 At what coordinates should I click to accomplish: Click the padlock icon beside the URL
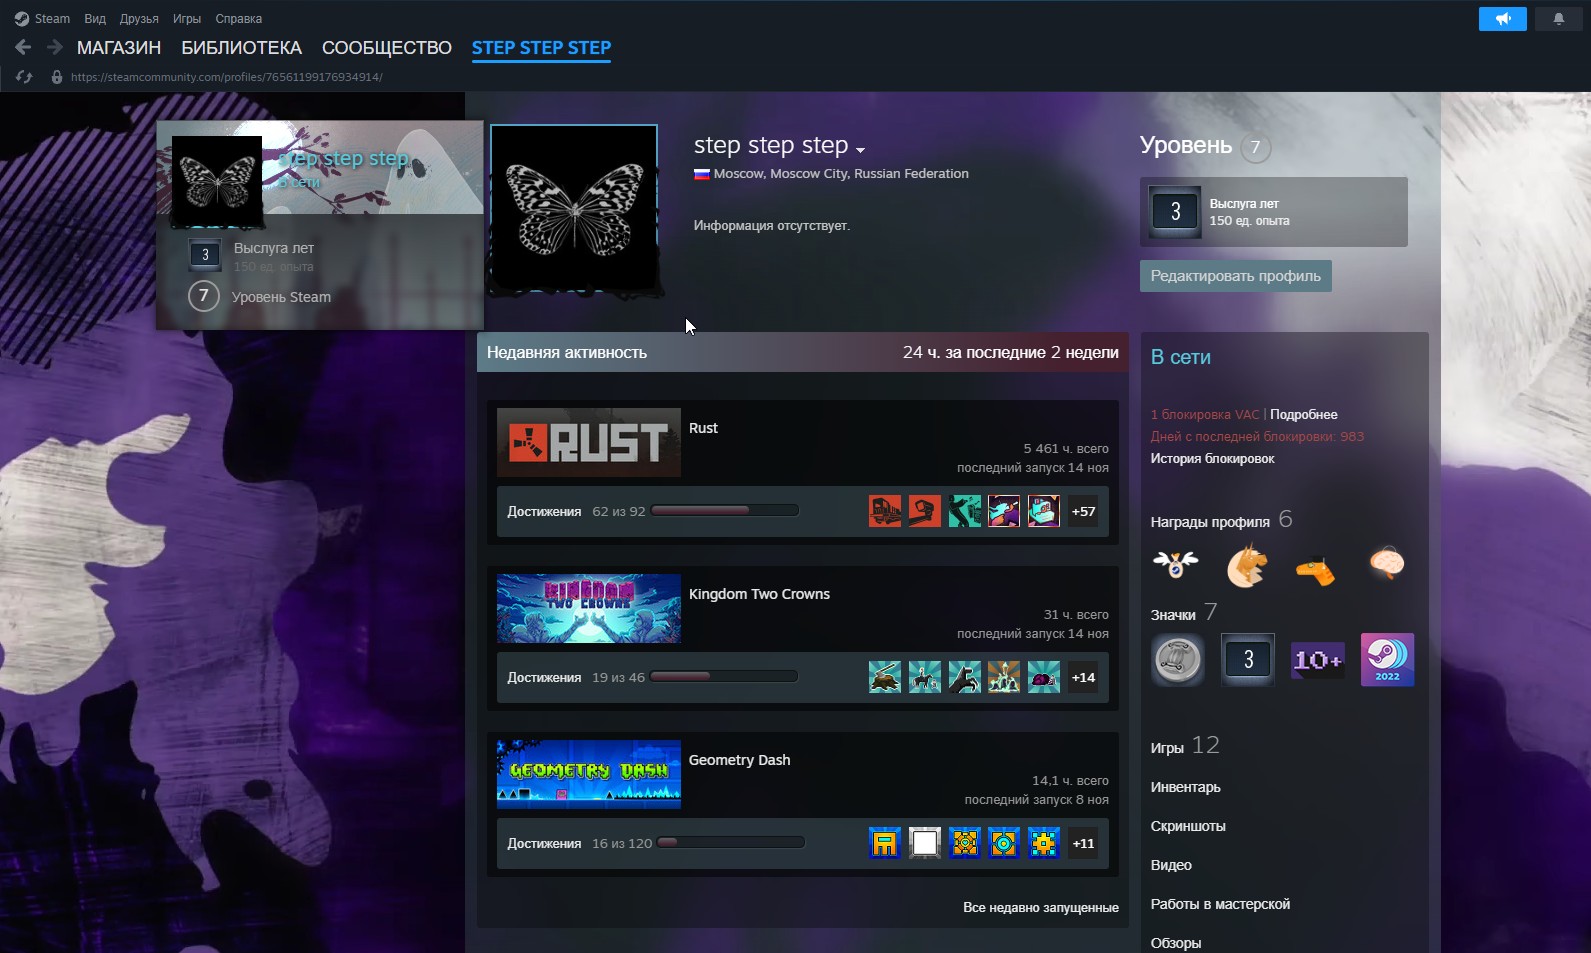point(57,77)
